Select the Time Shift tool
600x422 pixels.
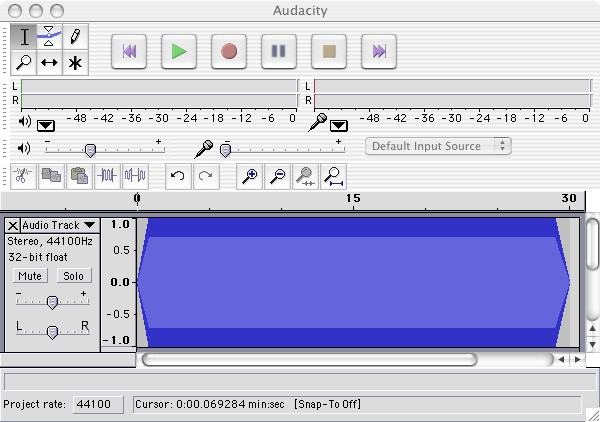49,62
